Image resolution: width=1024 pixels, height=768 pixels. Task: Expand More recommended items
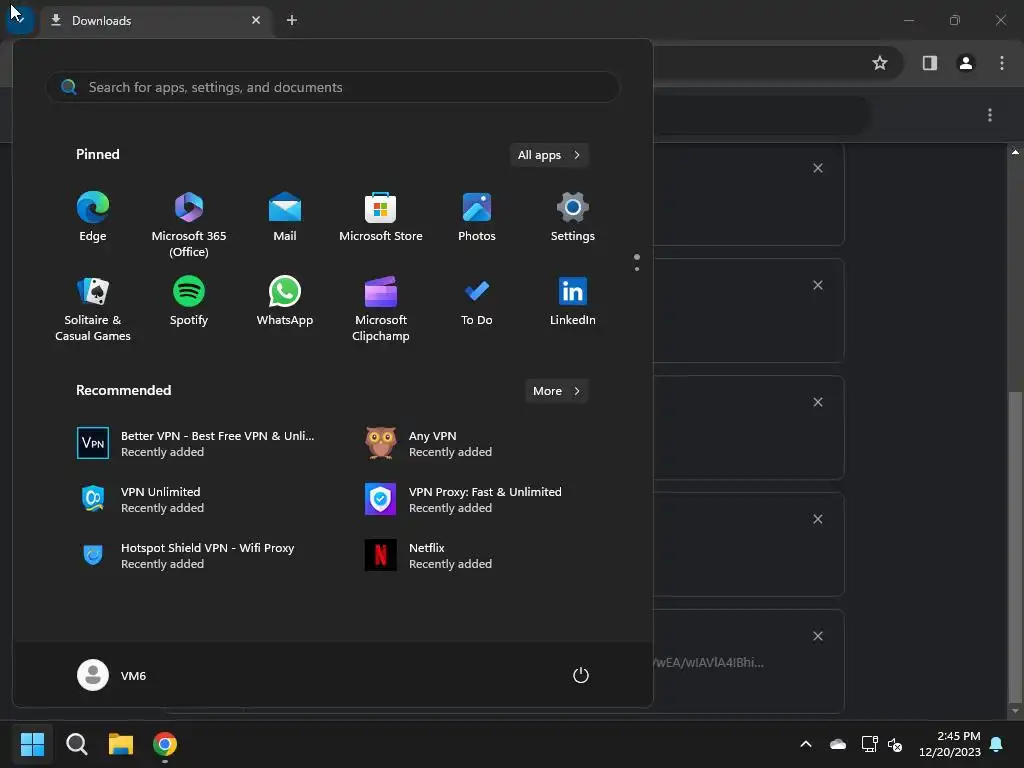pyautogui.click(x=556, y=391)
